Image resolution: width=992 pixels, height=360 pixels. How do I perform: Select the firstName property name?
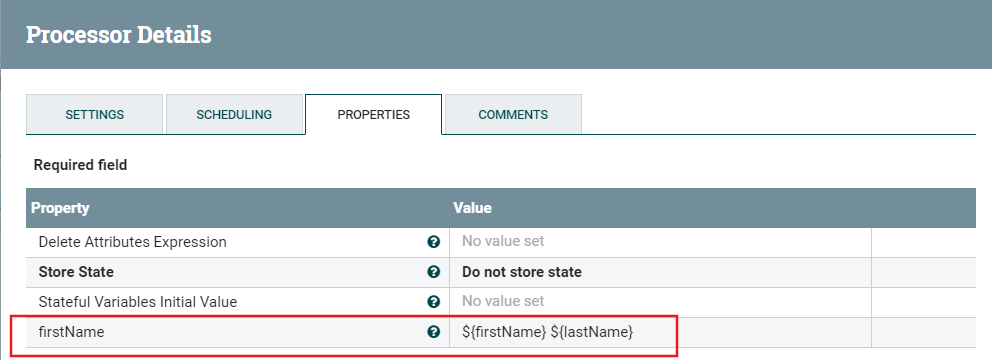tap(71, 332)
